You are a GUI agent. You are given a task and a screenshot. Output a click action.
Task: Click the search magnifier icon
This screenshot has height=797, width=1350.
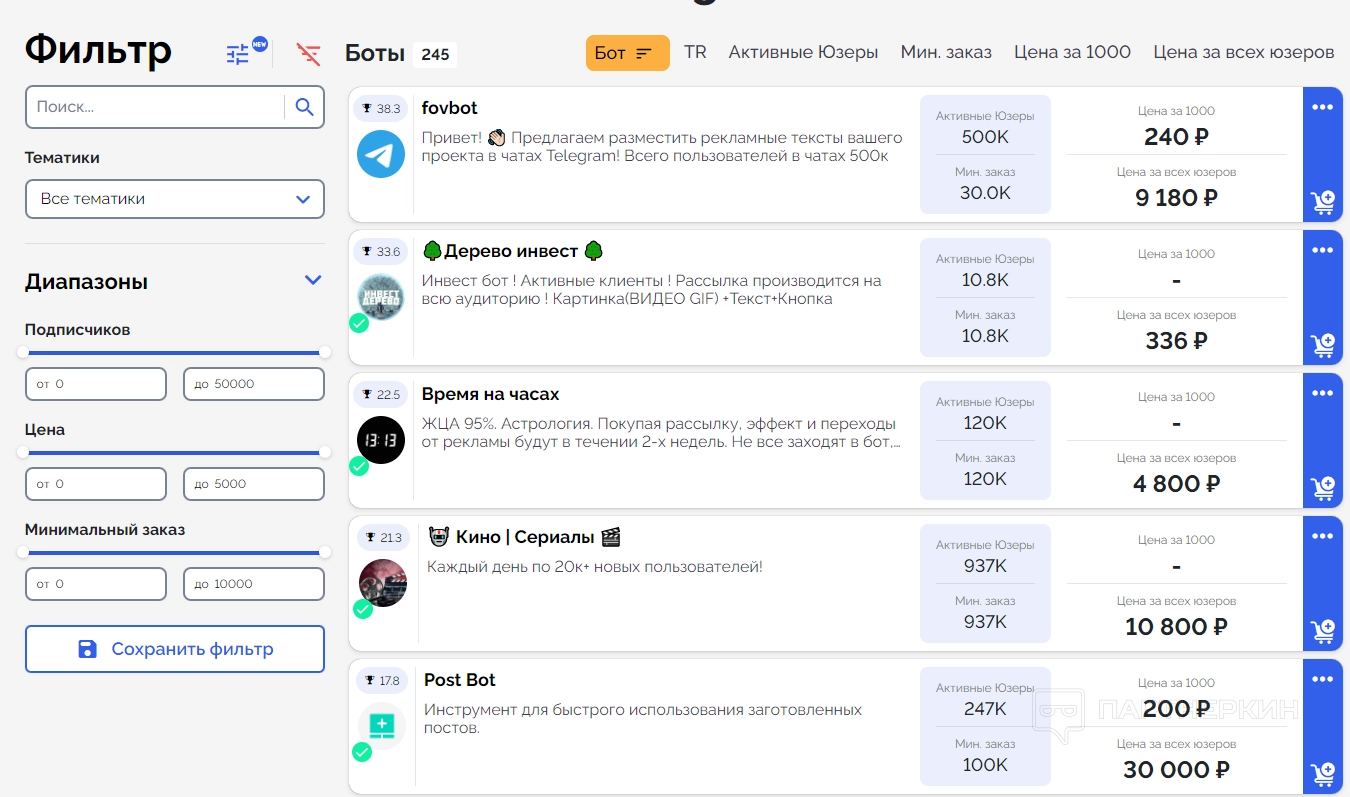click(305, 107)
